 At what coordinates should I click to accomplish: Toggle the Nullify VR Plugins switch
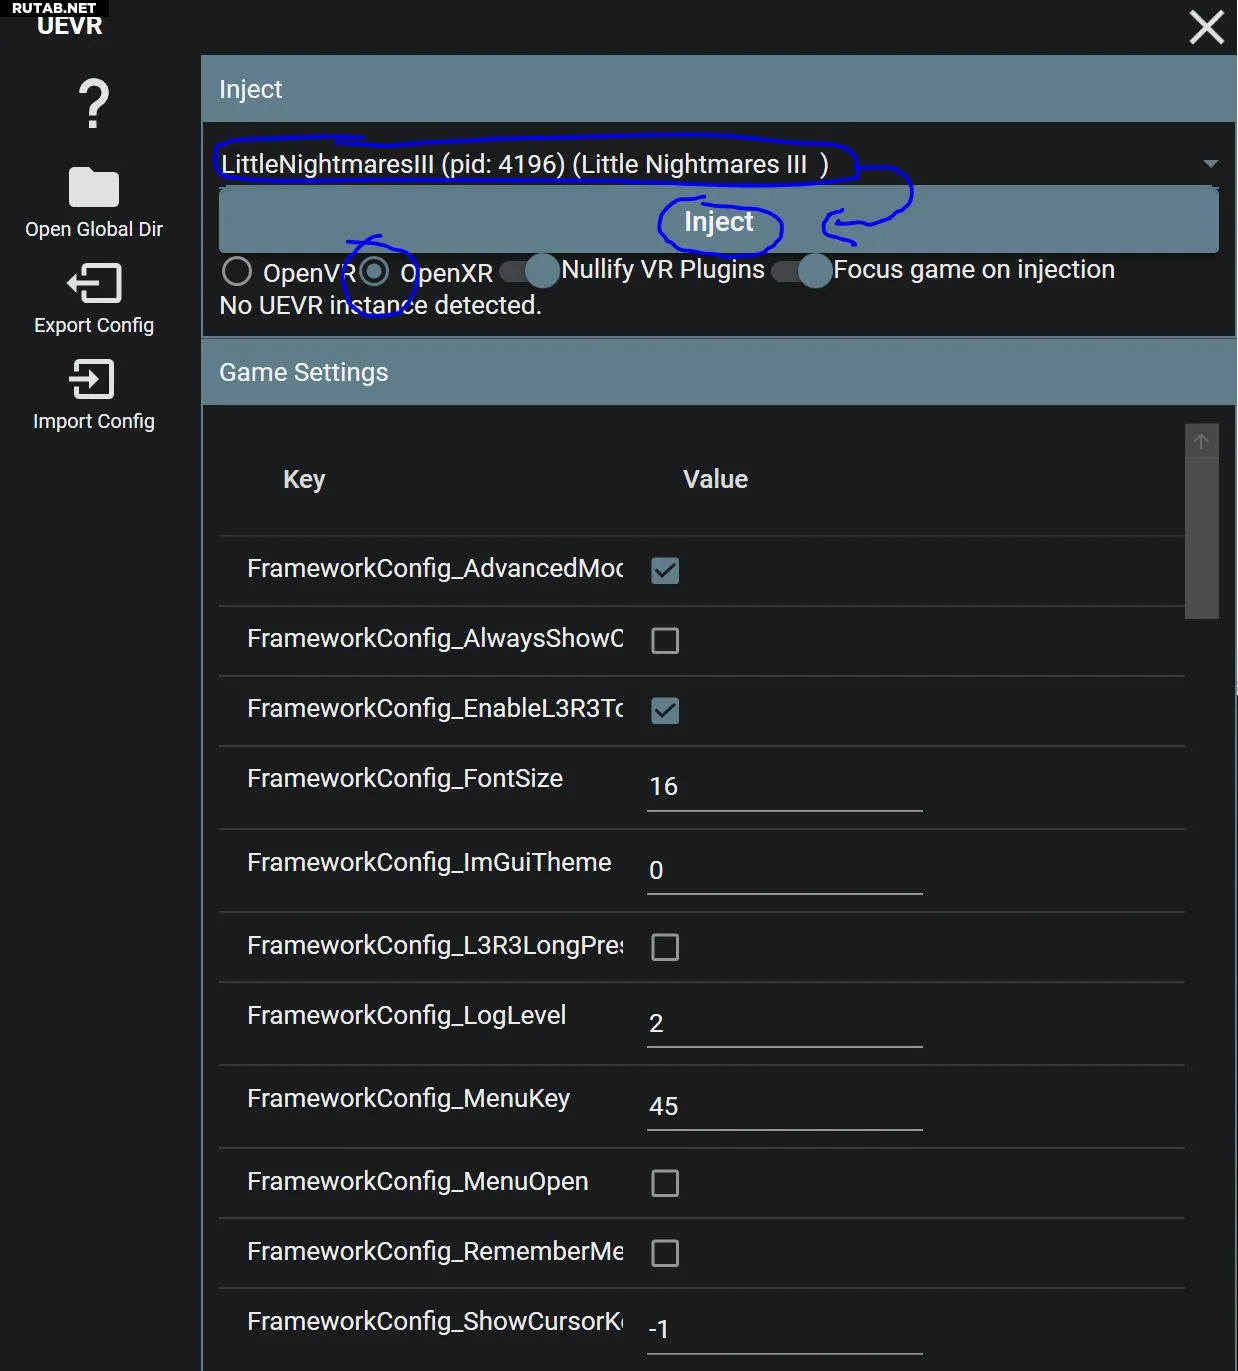point(530,271)
